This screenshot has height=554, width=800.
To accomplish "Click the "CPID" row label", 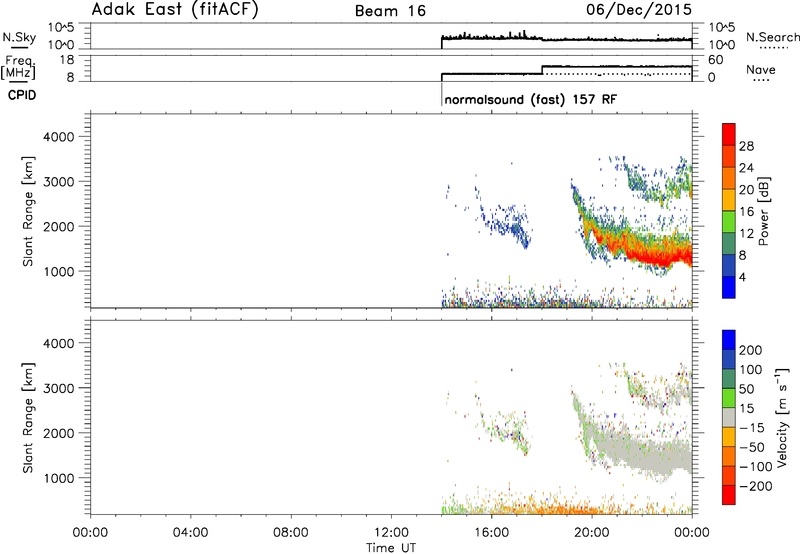I will tap(22, 95).
